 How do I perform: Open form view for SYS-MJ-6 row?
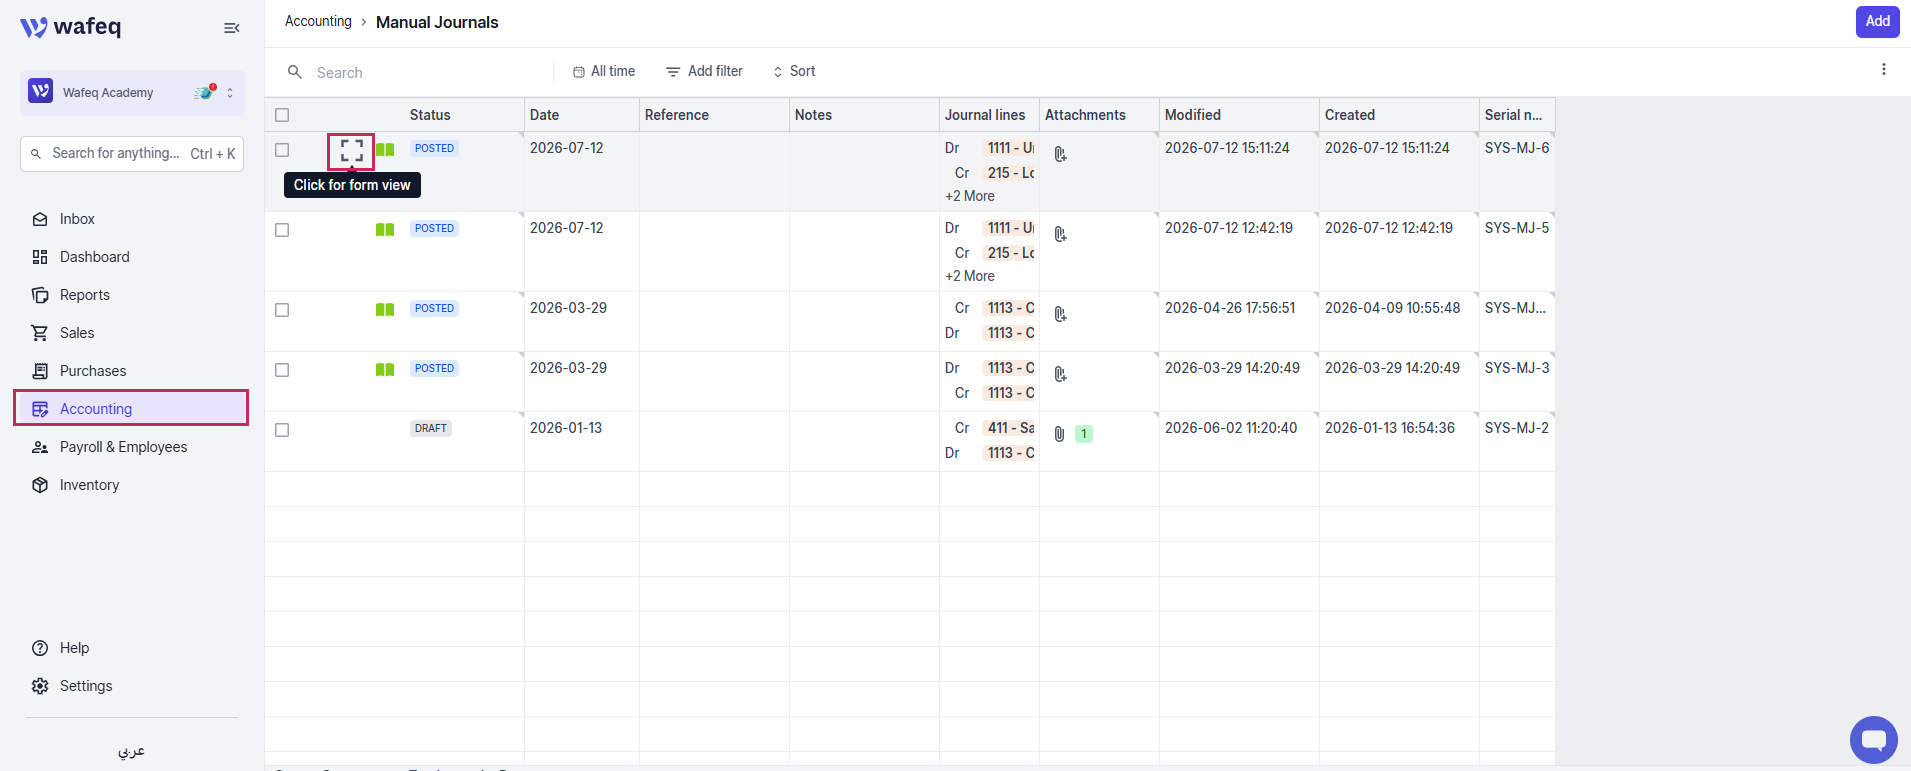[351, 151]
